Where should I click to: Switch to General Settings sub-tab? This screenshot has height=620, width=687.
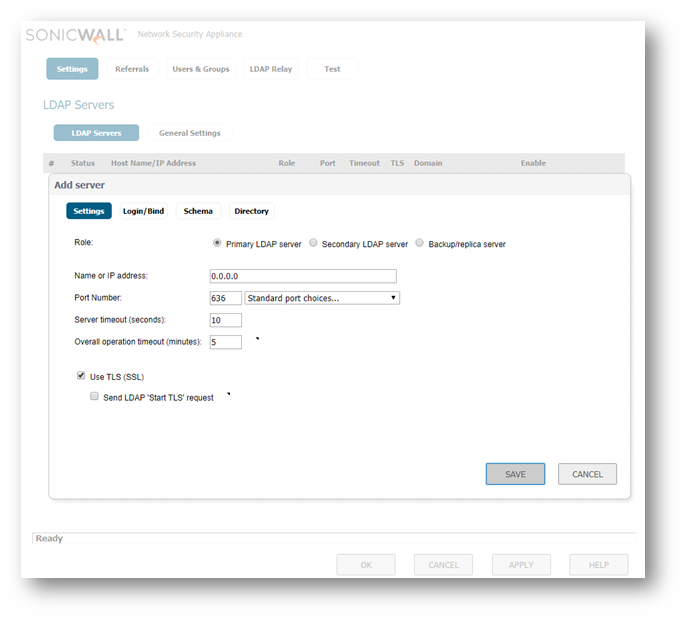point(190,133)
